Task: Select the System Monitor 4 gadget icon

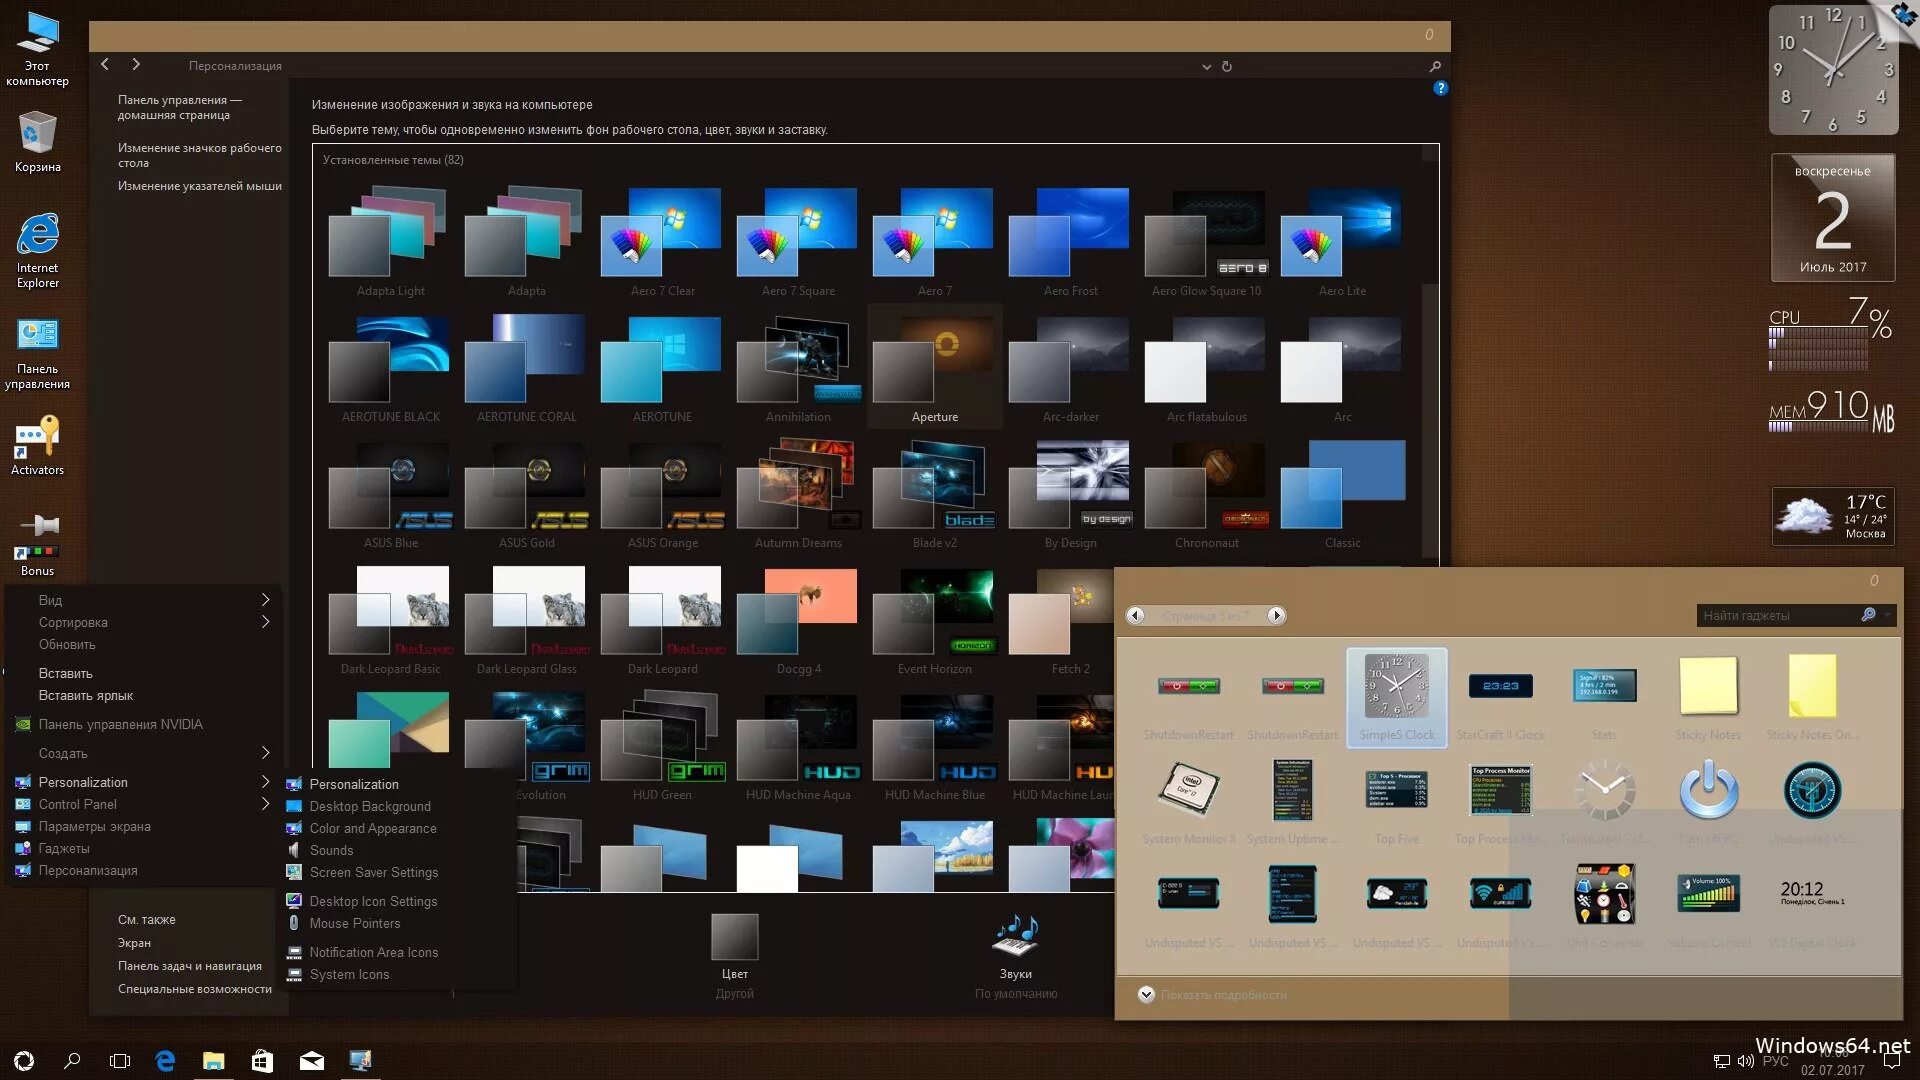Action: pyautogui.click(x=1187, y=789)
